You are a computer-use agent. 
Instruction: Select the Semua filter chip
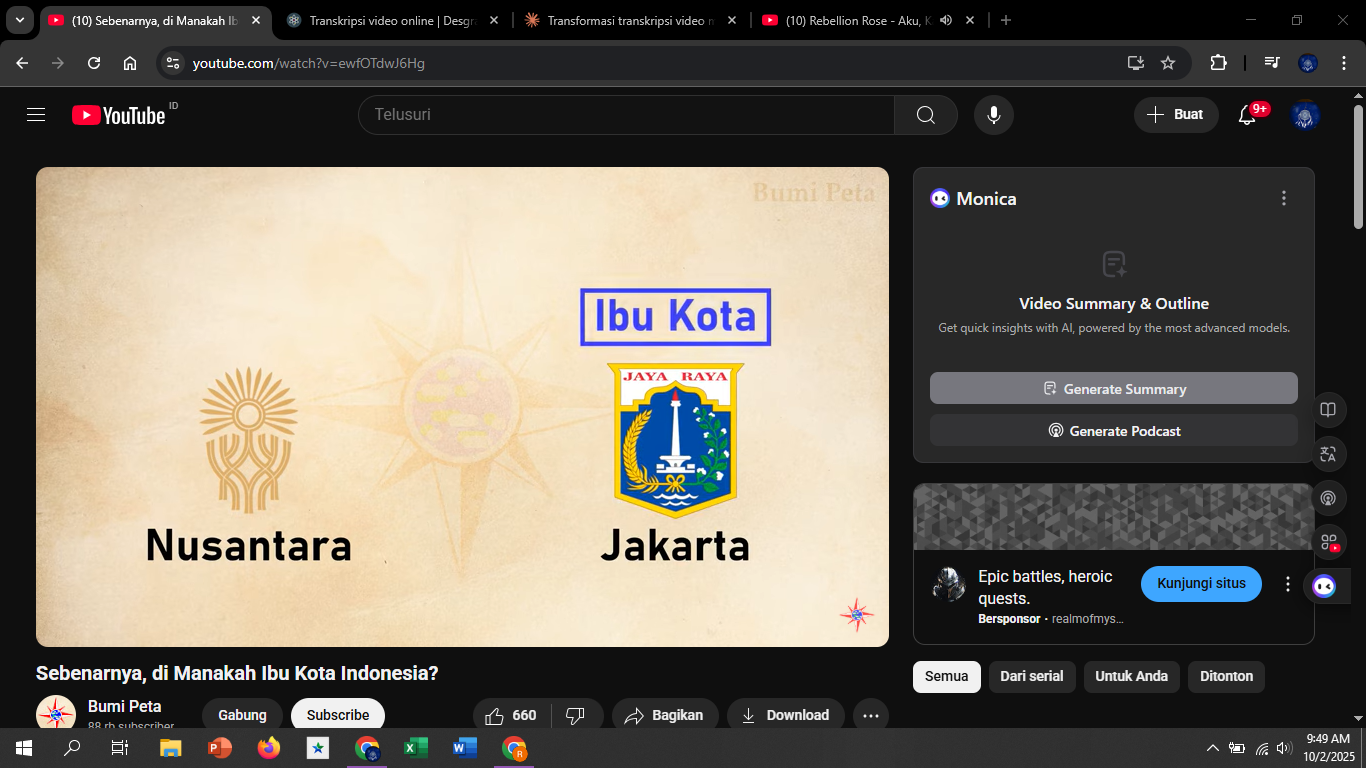(946, 677)
